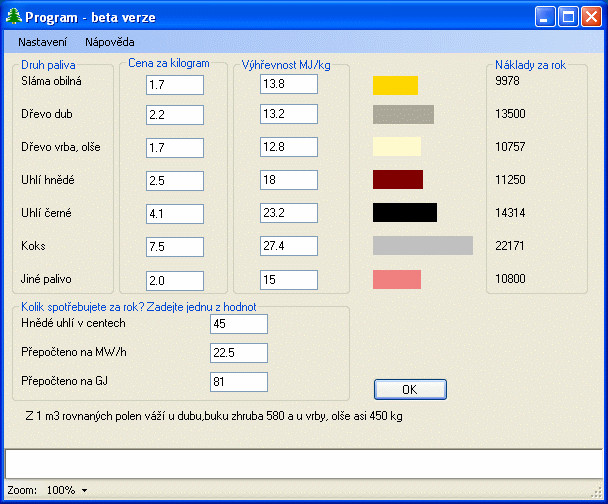Image resolution: width=608 pixels, height=504 pixels.
Task: Open the Zoom 100% dropdown arrow
Action: point(84,490)
